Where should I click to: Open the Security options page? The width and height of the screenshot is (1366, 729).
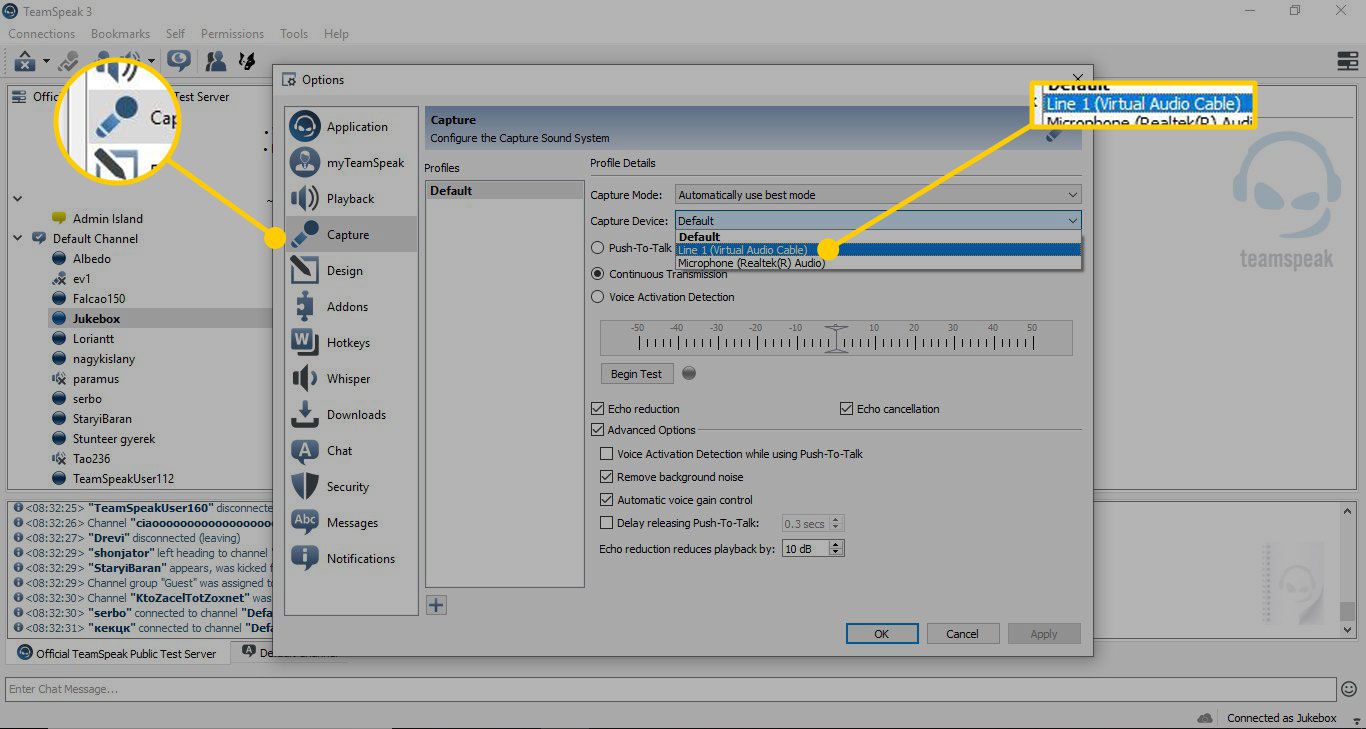351,487
